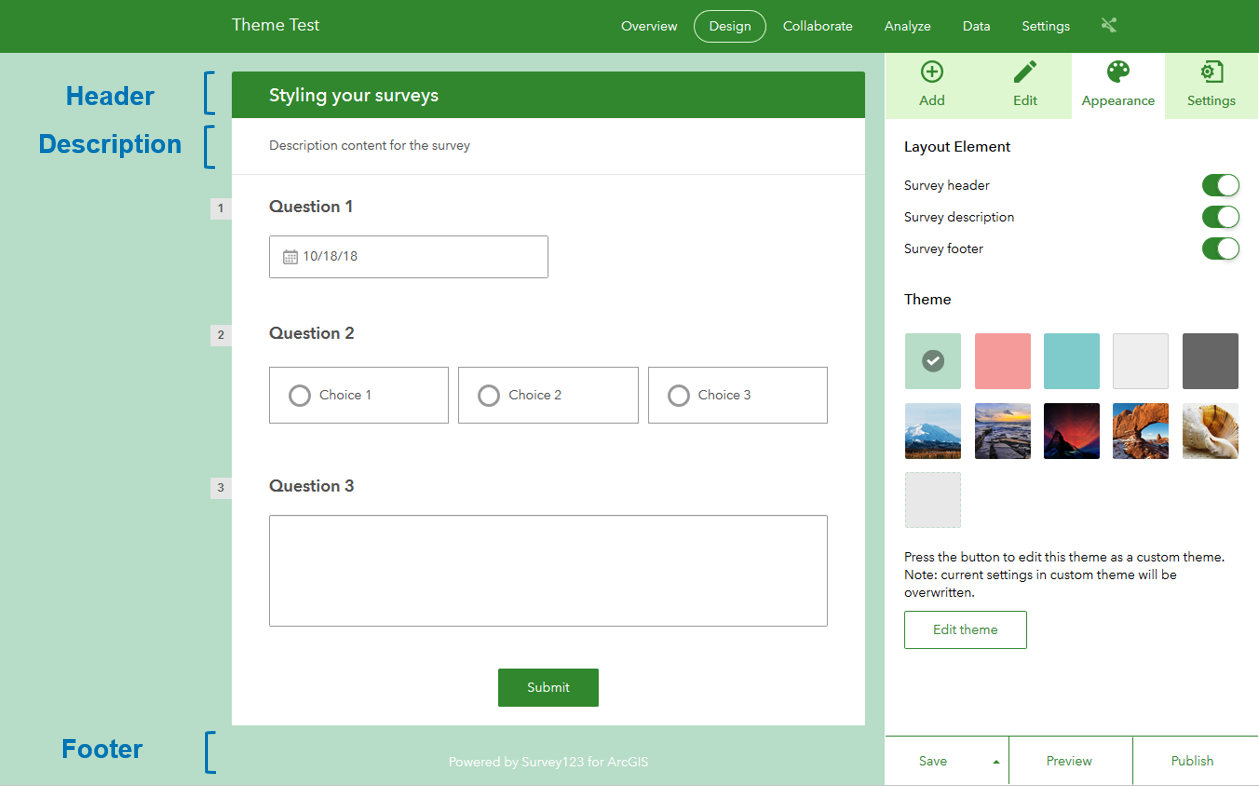
Task: Click the share icon in top navigation
Action: click(x=1108, y=25)
